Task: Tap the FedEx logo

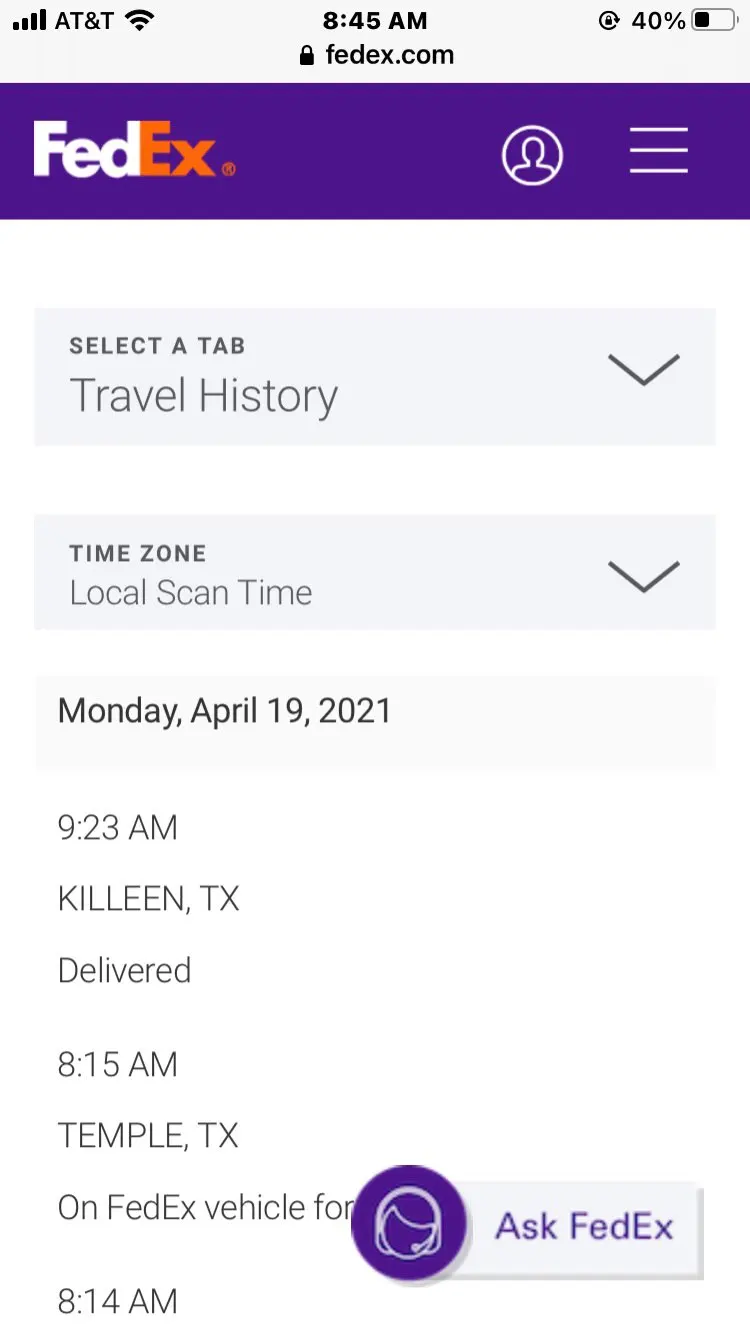Action: click(134, 150)
